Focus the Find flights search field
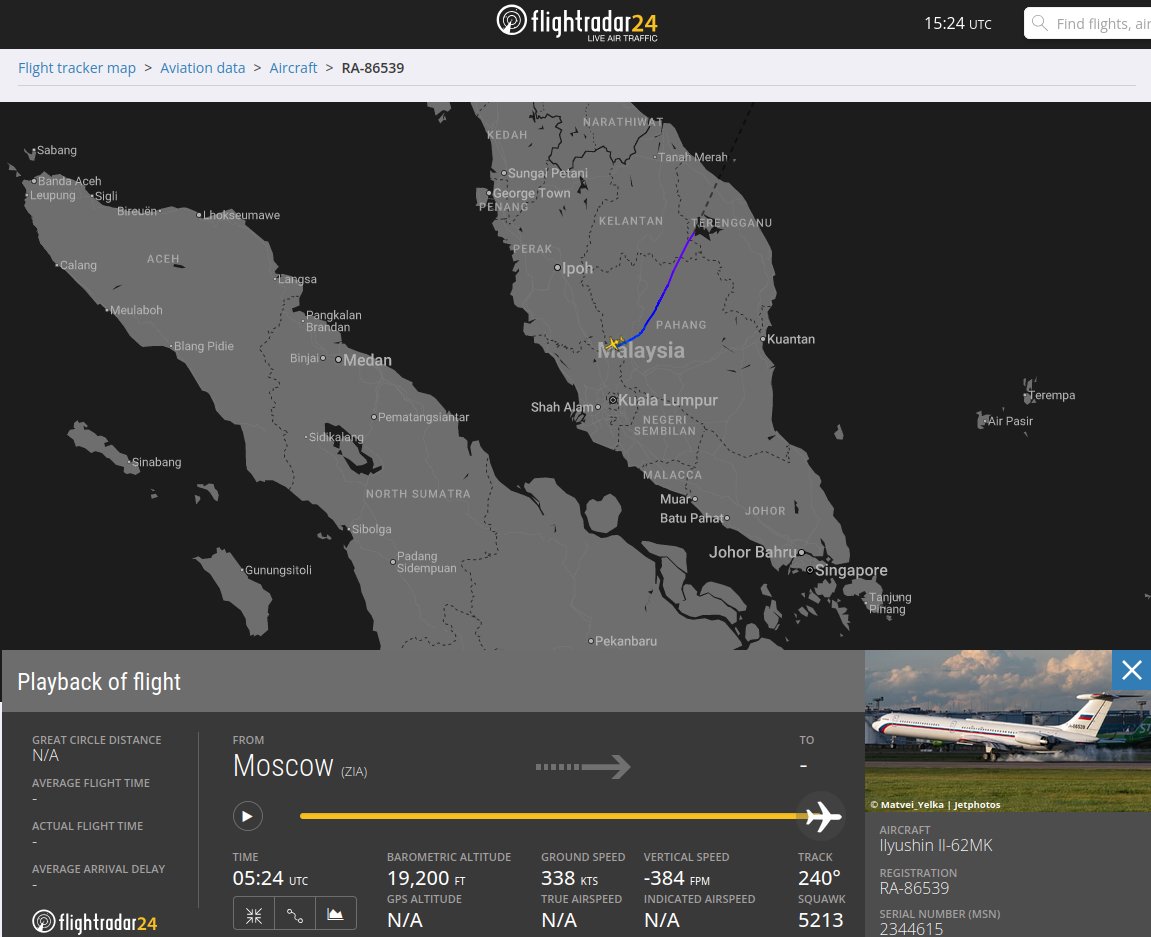 click(x=1088, y=23)
